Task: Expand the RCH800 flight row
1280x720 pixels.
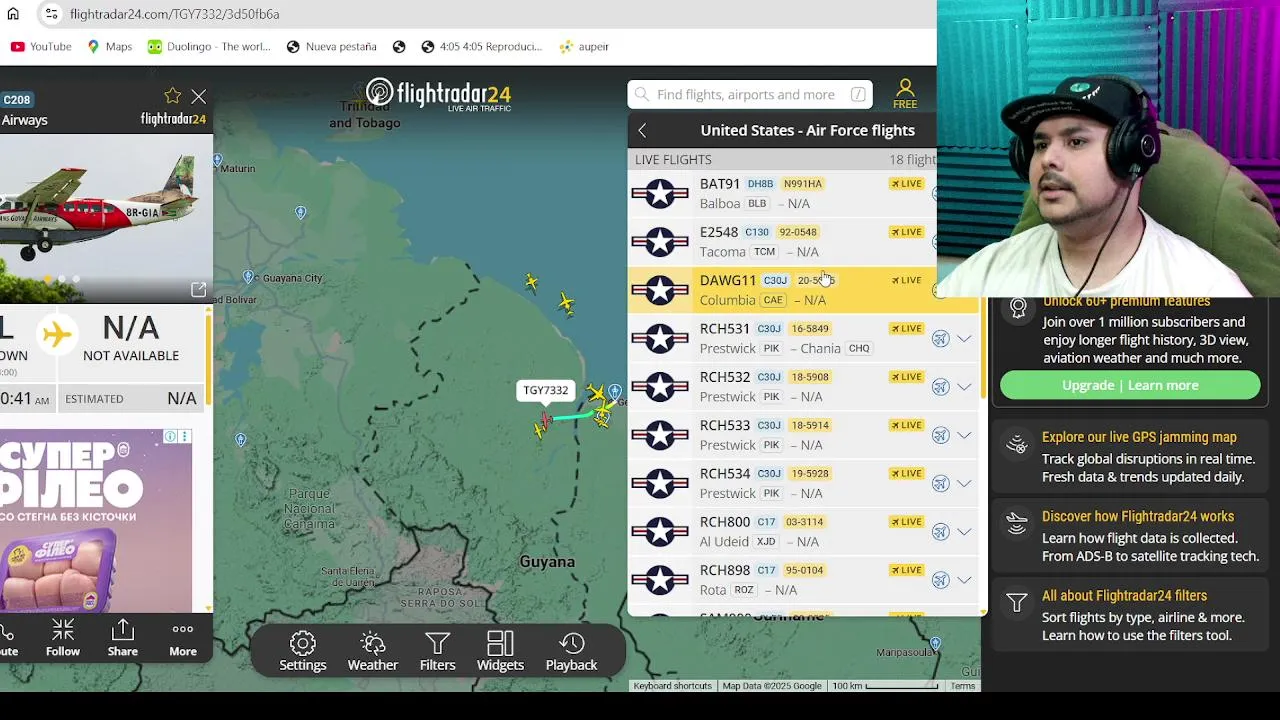Action: click(964, 531)
